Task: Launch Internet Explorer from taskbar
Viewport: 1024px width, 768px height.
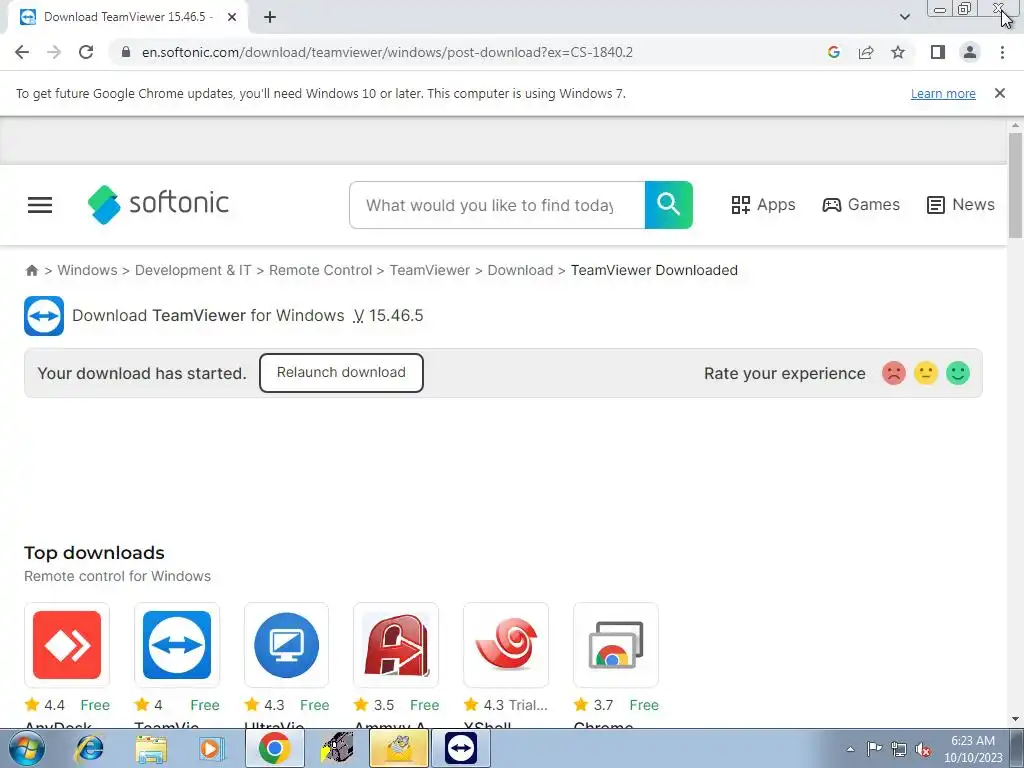Action: [89, 748]
